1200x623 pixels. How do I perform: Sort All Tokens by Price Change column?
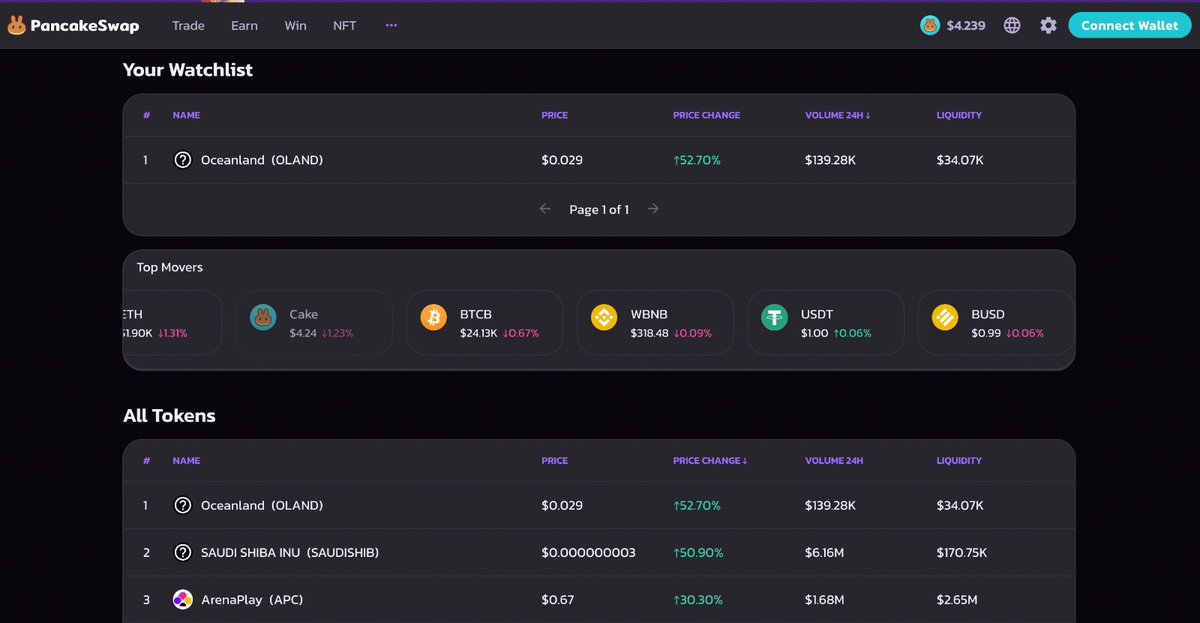coord(710,461)
